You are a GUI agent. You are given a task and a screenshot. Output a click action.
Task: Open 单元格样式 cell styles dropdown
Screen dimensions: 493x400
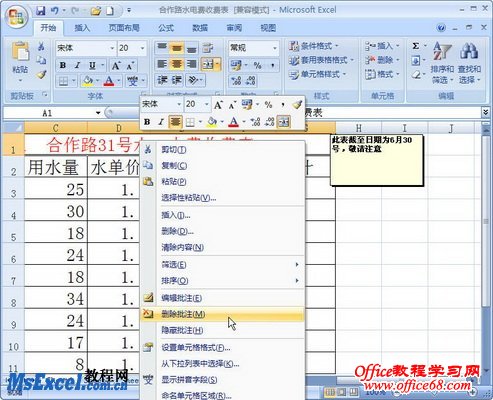click(317, 74)
